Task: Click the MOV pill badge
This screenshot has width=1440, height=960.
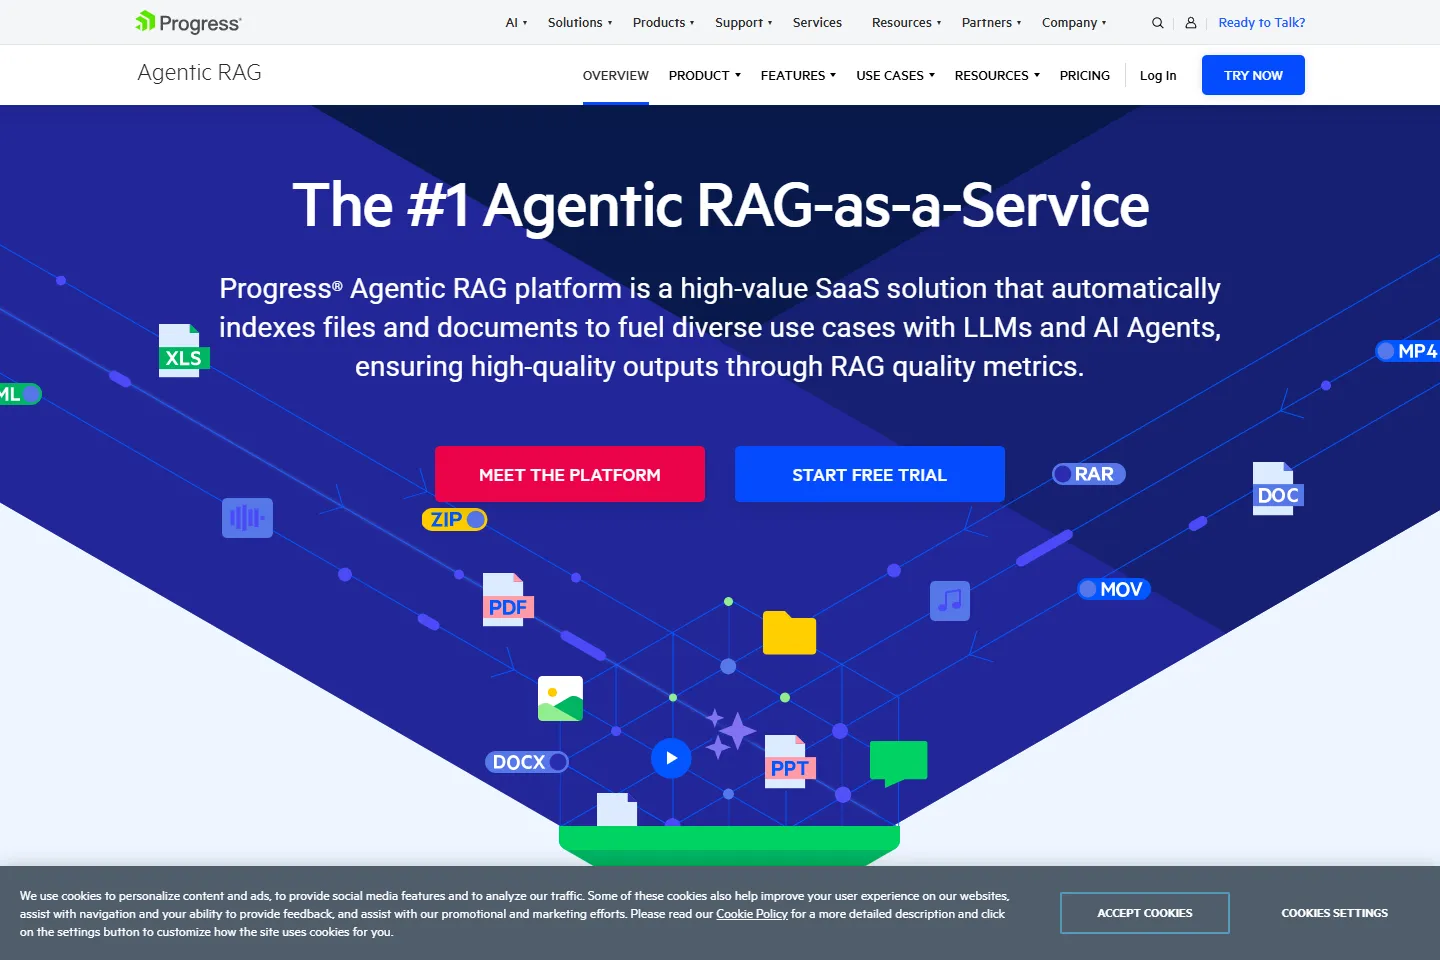Action: click(1114, 590)
